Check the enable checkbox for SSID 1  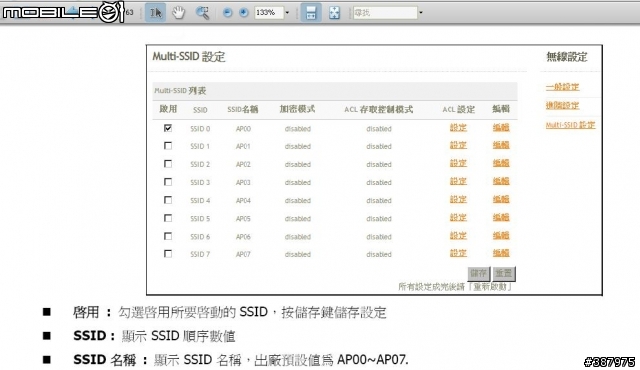coord(168,146)
